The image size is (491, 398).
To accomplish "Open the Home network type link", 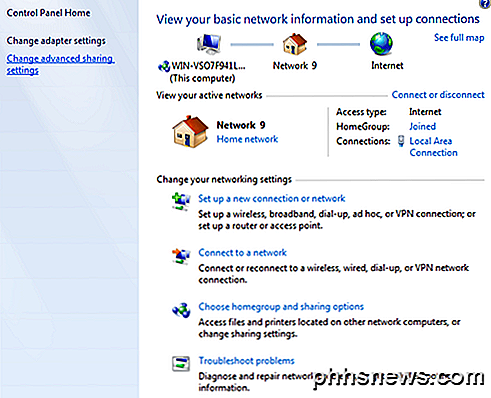I will pos(247,139).
